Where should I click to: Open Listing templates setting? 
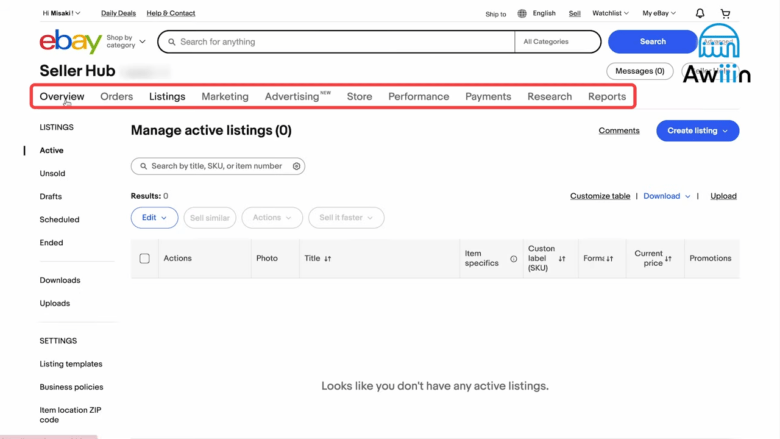pyautogui.click(x=71, y=364)
